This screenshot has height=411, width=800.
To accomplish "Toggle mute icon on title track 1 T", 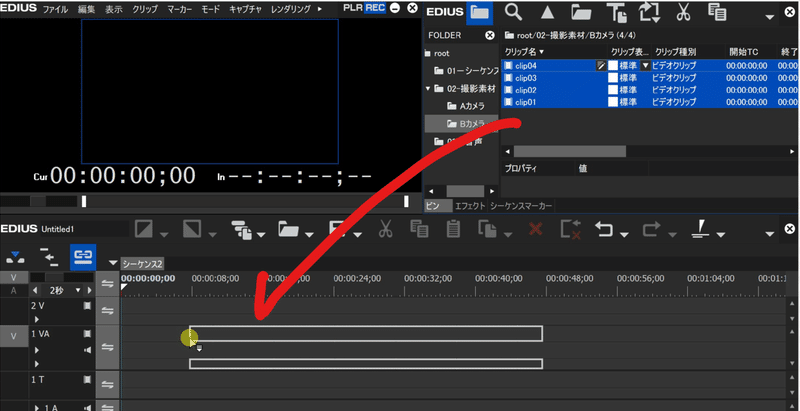I will tap(87, 379).
